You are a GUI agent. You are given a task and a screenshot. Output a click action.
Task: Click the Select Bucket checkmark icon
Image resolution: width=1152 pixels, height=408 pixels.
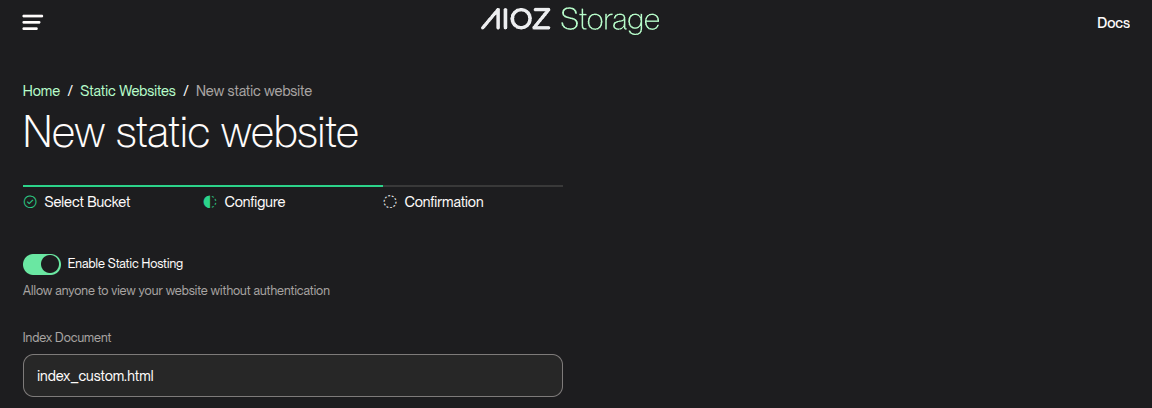(x=30, y=202)
